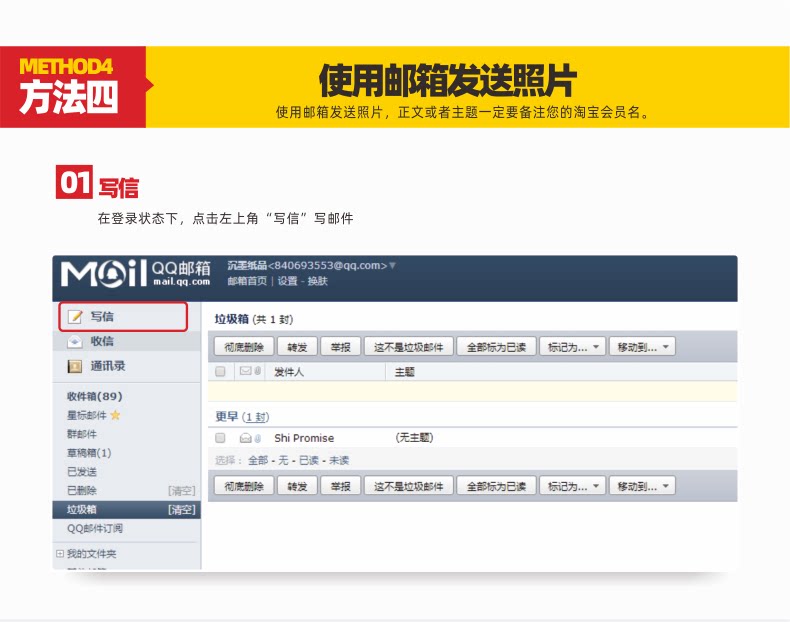Click upper 彻底删除 button
790x622 pixels.
(244, 347)
